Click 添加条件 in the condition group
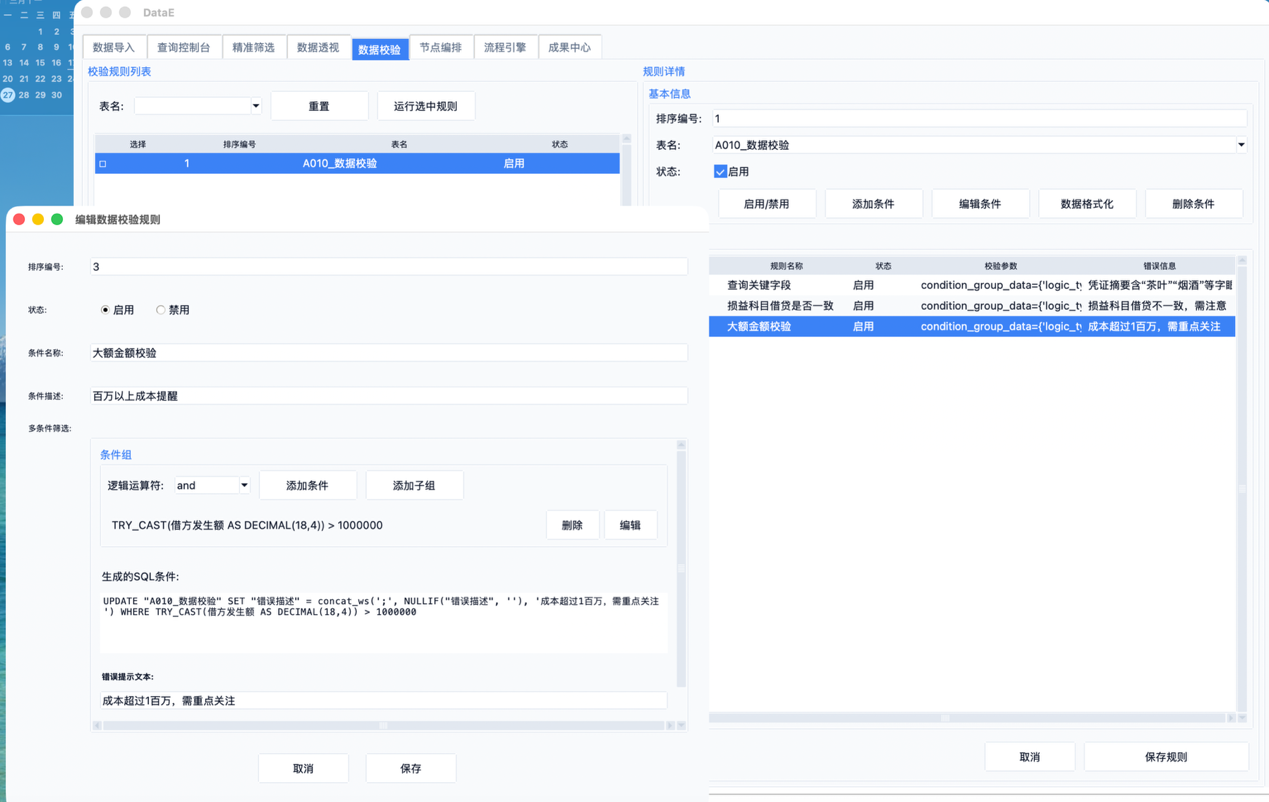Image resolution: width=1269 pixels, height=802 pixels. coord(307,486)
